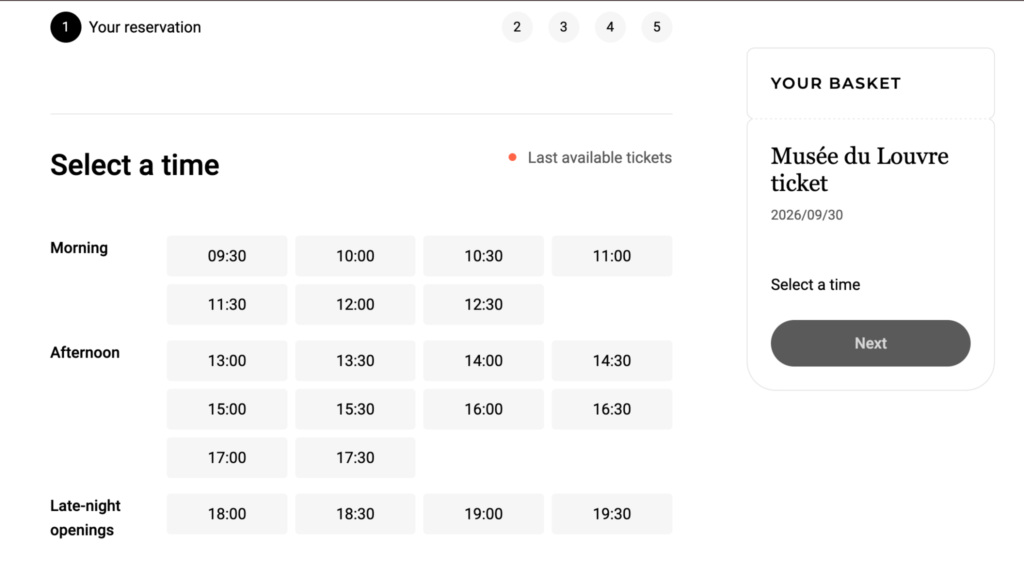Select the 11:00 time slot
Viewport: 1024px width, 572px height.
point(612,256)
